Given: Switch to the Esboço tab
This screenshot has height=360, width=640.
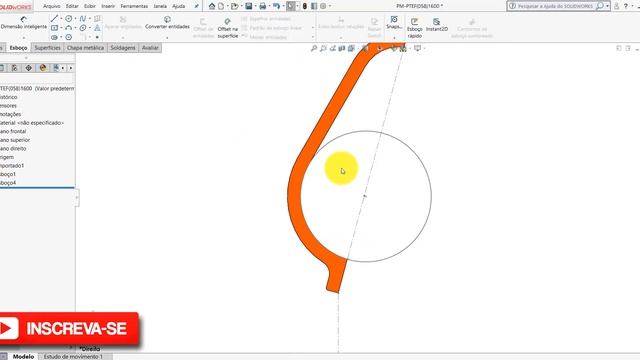Looking at the screenshot, I should (18, 48).
